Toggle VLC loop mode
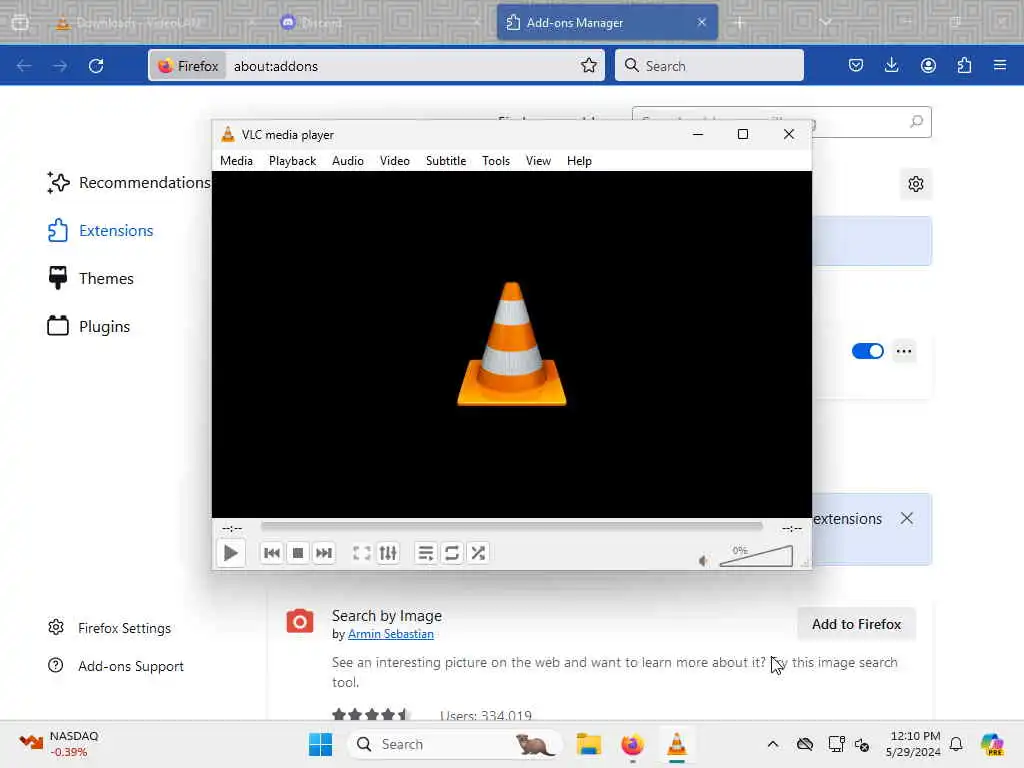The height and width of the screenshot is (768, 1024). [x=452, y=553]
